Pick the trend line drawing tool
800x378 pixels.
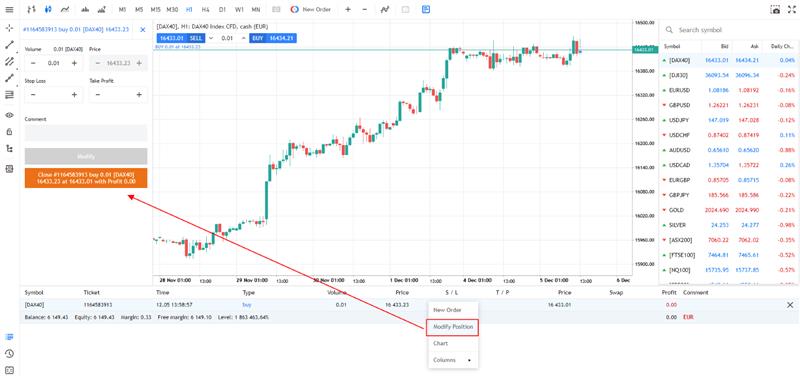click(x=9, y=45)
